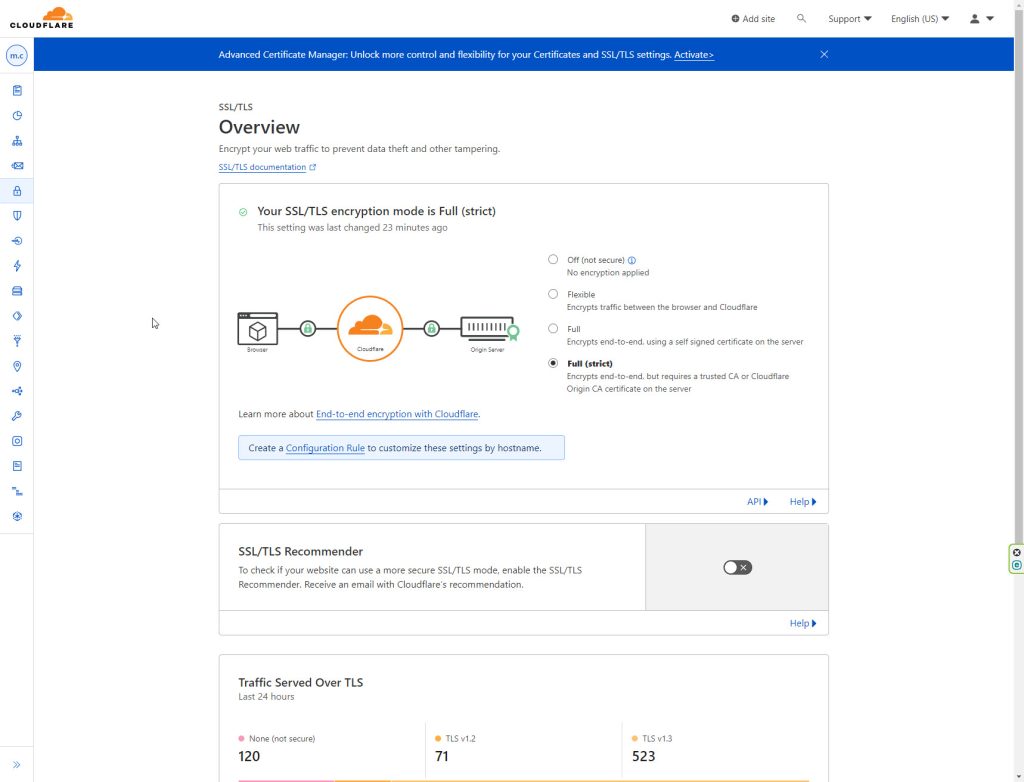
Task: Click the Cloudflare logo in header
Action: point(41,18)
